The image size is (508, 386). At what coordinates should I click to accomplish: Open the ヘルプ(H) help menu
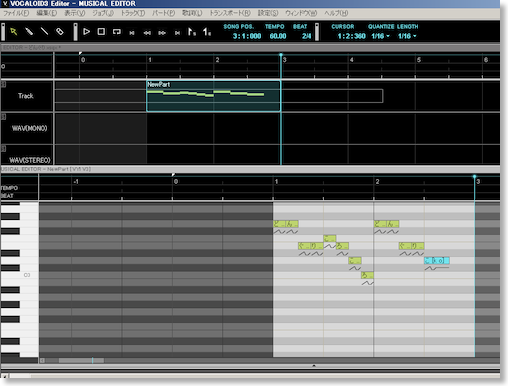(336, 13)
